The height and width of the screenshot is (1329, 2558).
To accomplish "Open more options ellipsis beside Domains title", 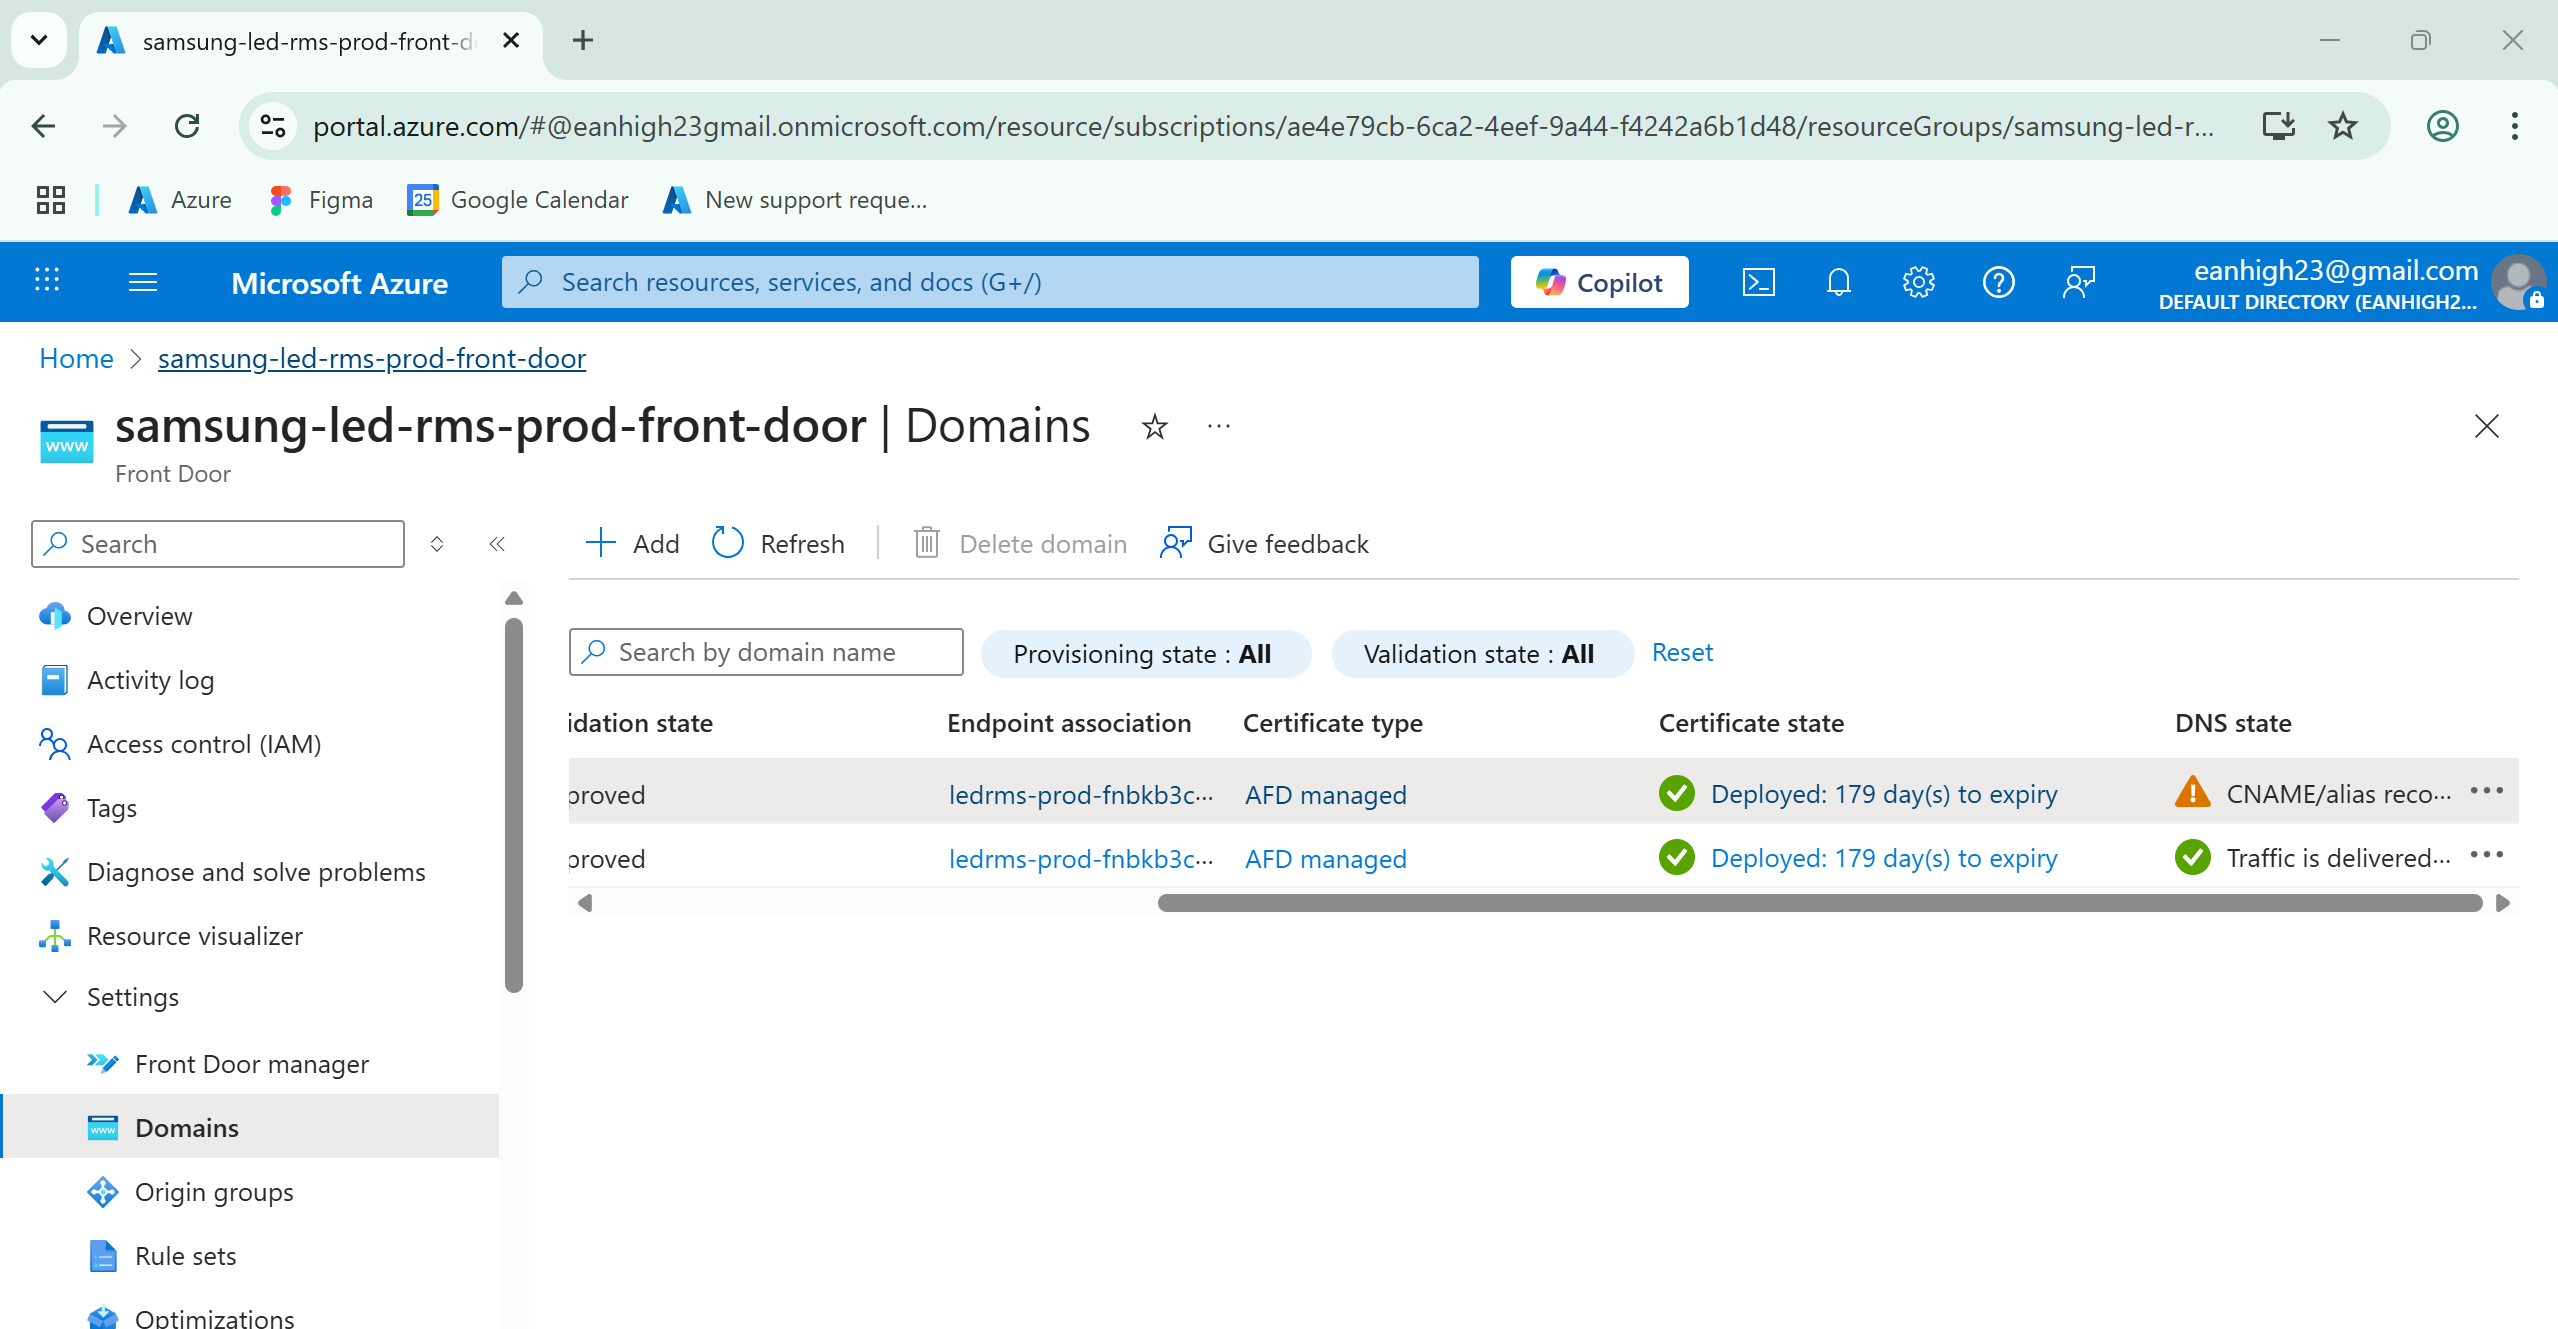I will (1218, 427).
